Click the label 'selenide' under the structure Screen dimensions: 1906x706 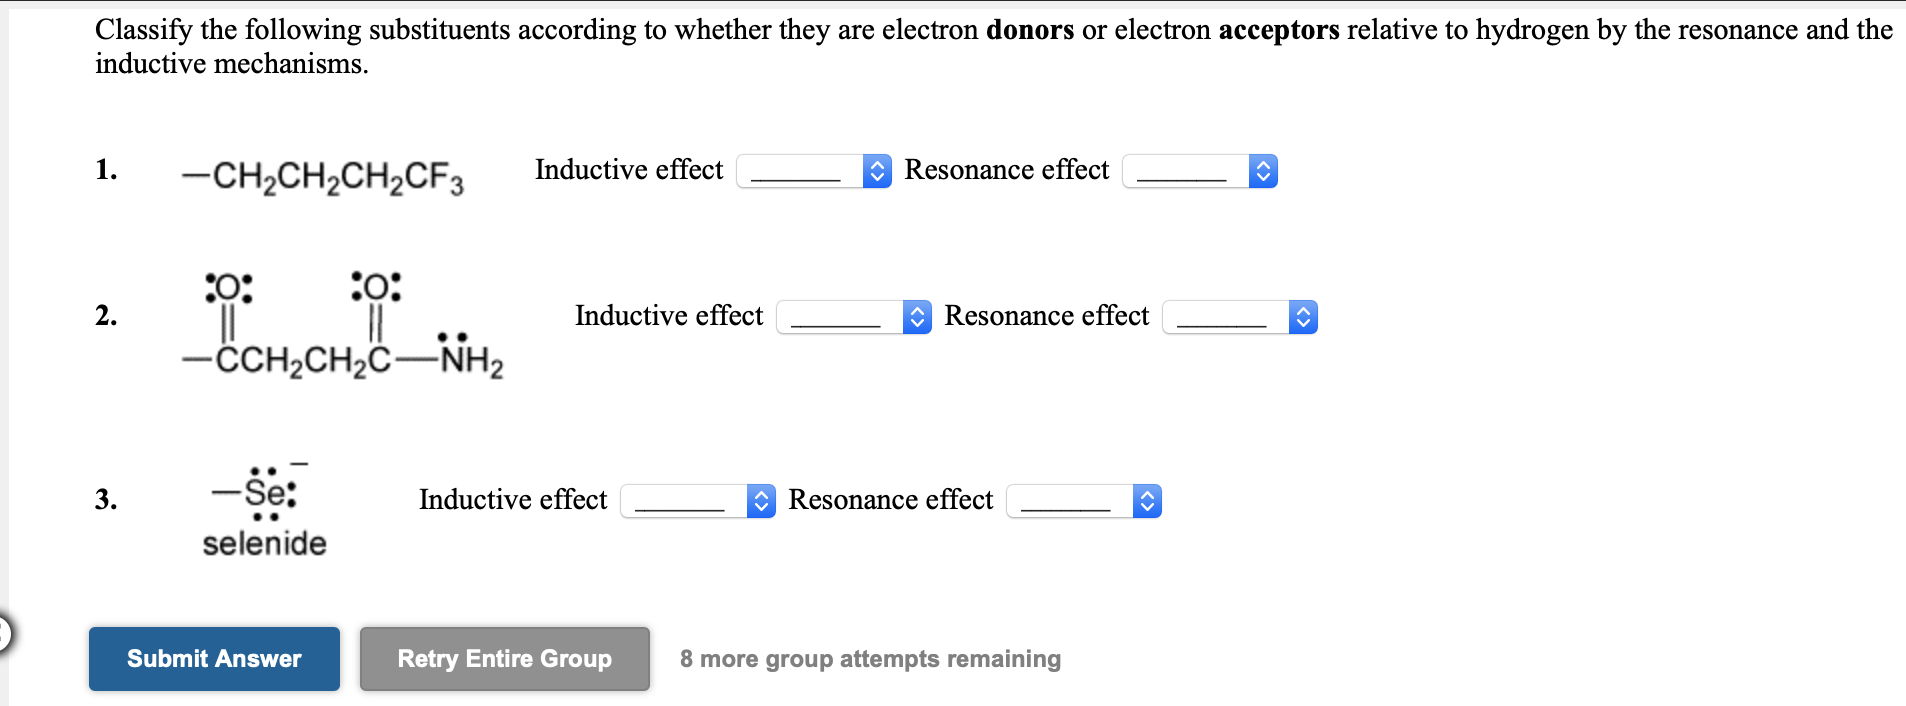point(263,544)
